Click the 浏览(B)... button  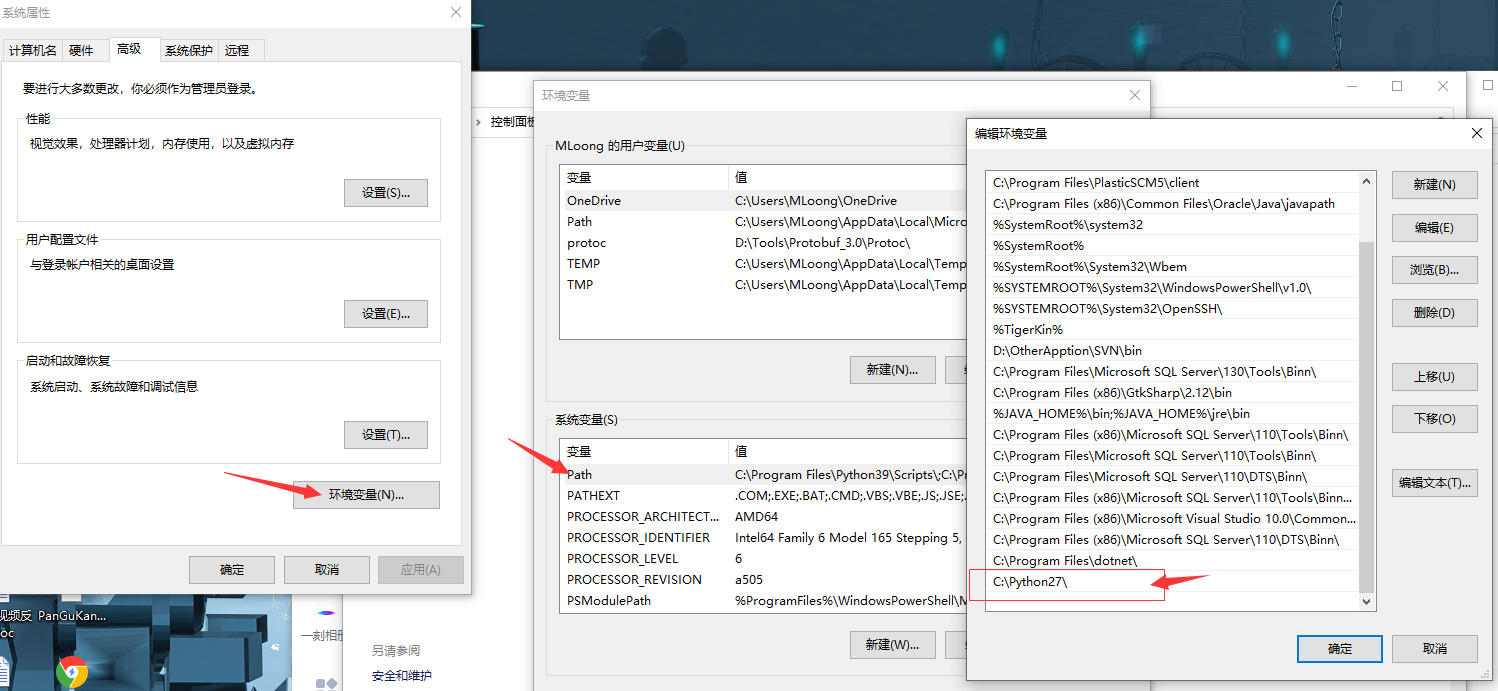coord(1434,269)
